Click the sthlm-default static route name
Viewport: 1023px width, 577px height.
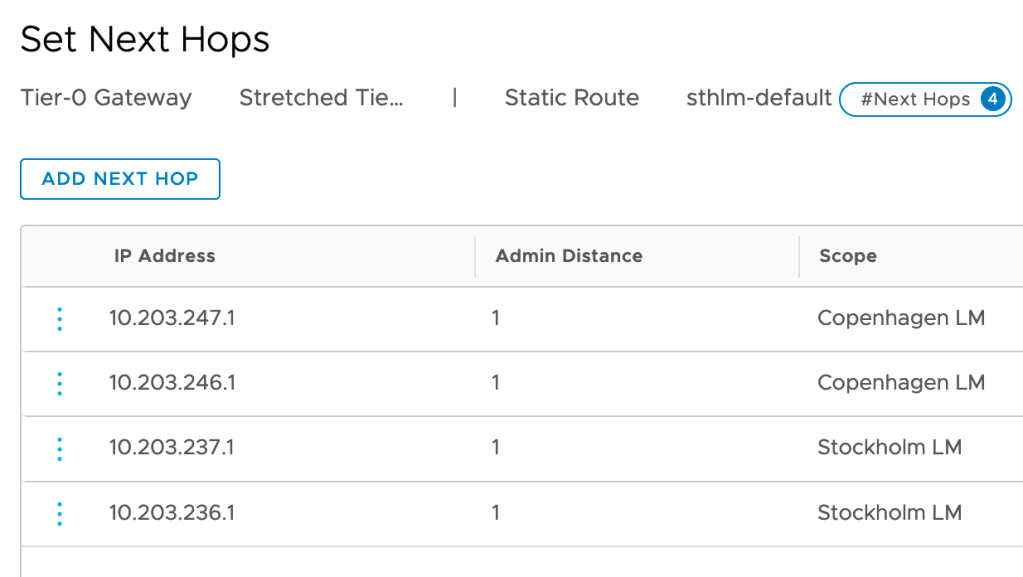click(759, 98)
